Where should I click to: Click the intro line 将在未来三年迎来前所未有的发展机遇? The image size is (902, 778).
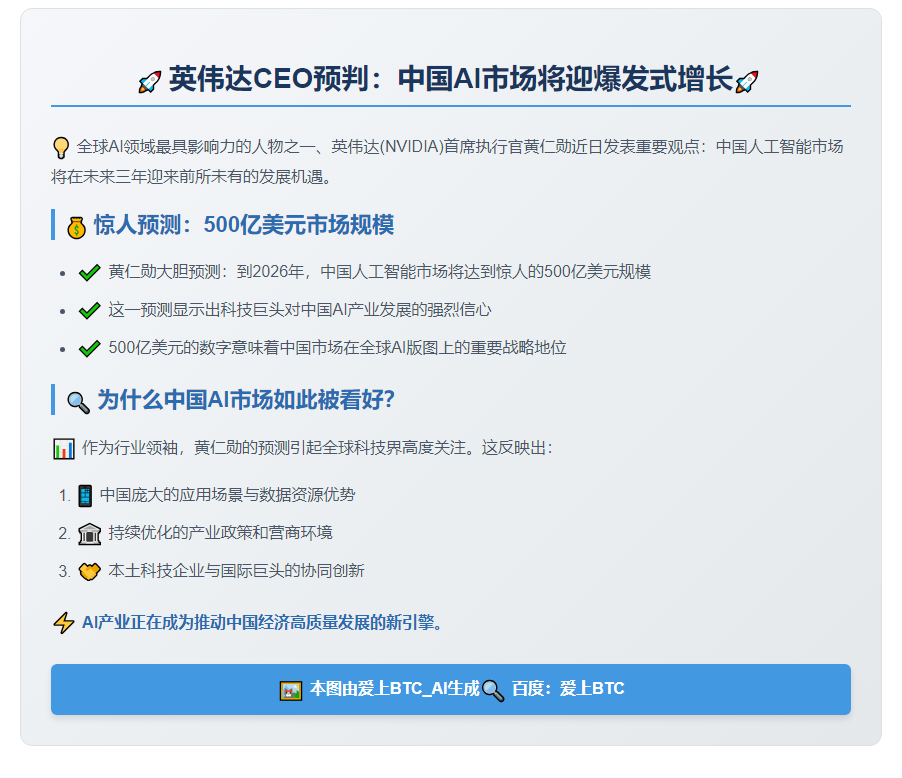(191, 177)
